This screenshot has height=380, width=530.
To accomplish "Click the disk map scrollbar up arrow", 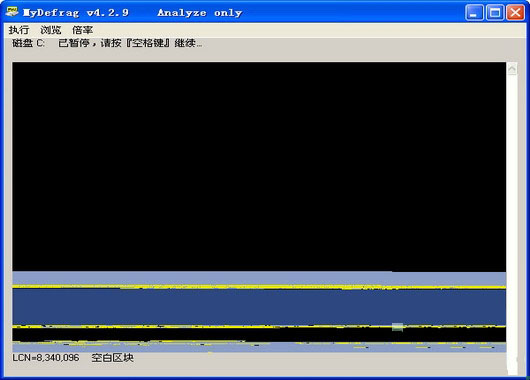I will pos(512,69).
